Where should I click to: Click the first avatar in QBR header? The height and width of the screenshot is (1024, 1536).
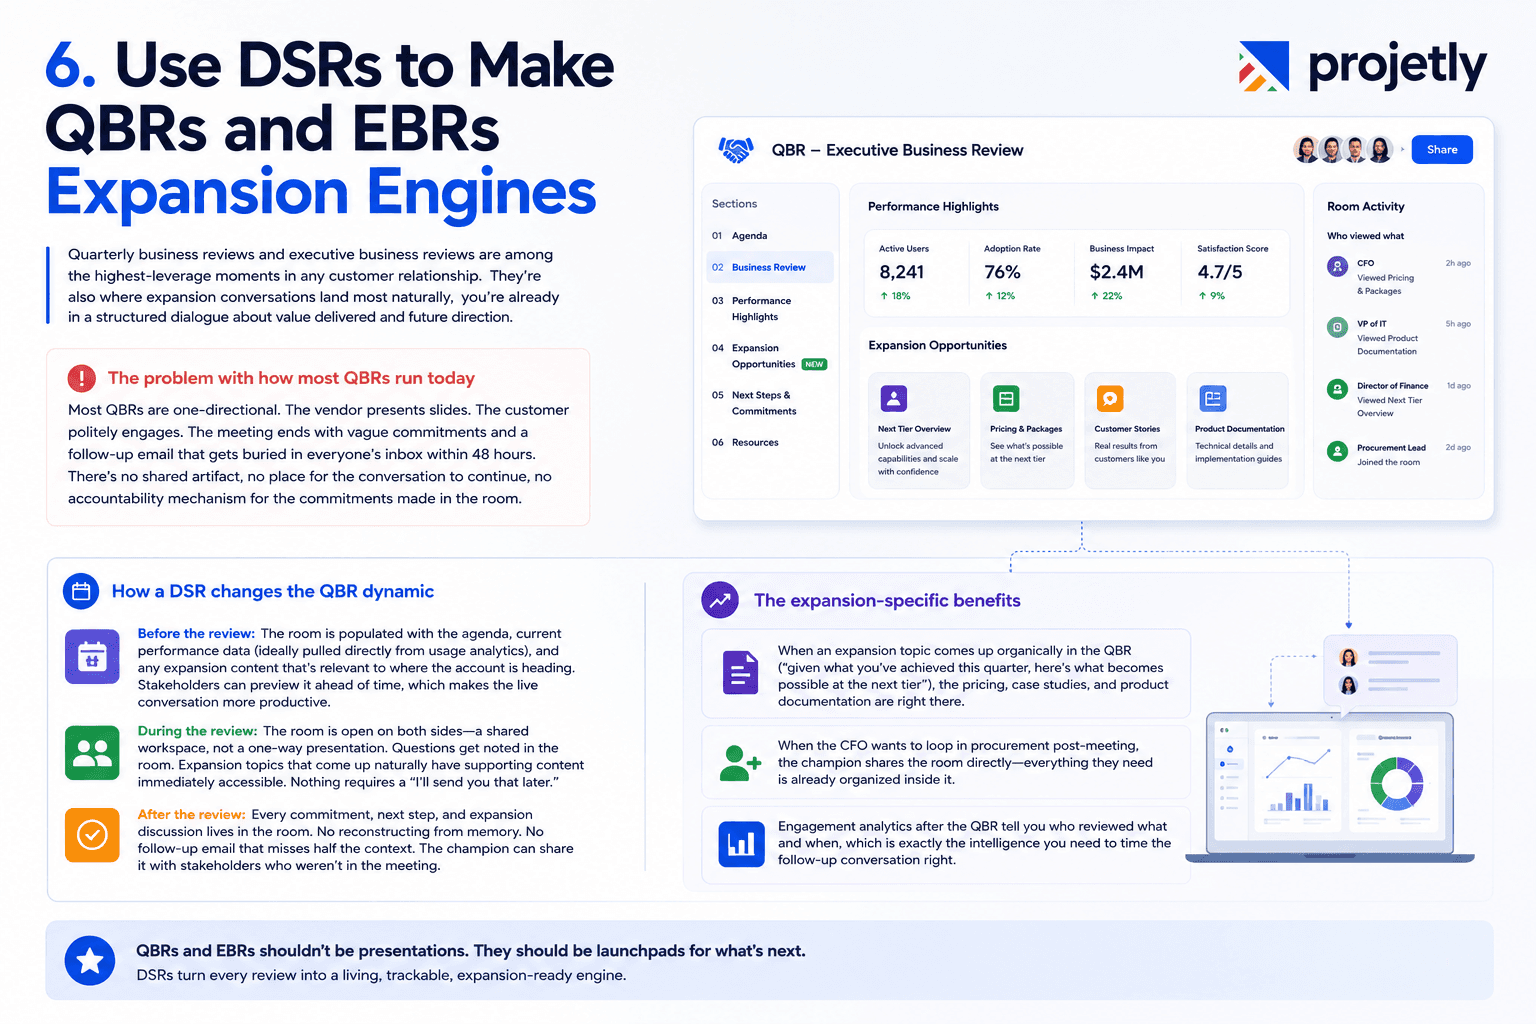pos(1306,150)
